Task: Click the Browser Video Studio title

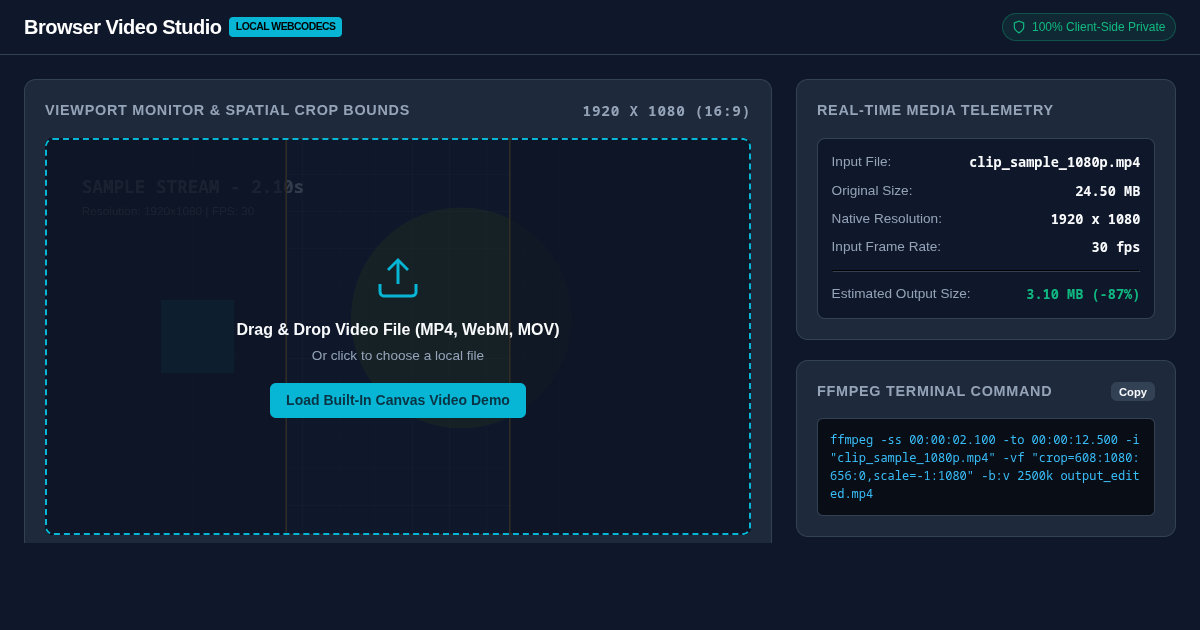Action: tap(123, 27)
